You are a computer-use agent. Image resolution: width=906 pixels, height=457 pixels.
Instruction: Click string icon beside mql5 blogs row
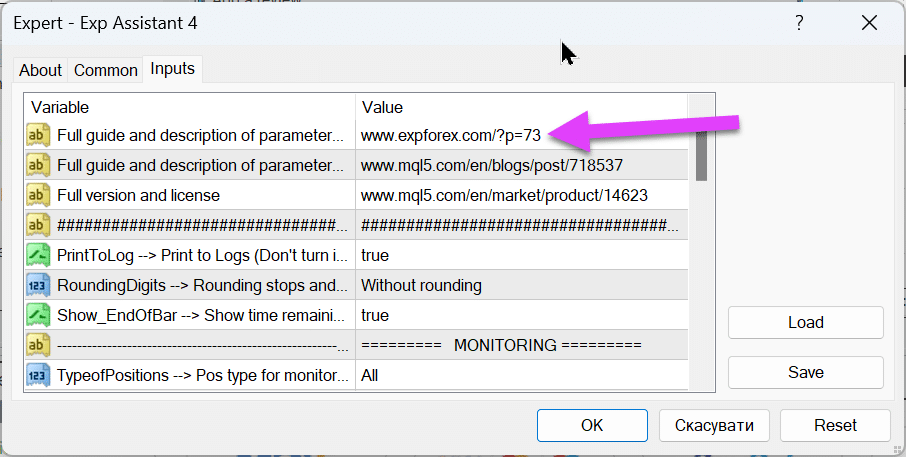click(38, 165)
